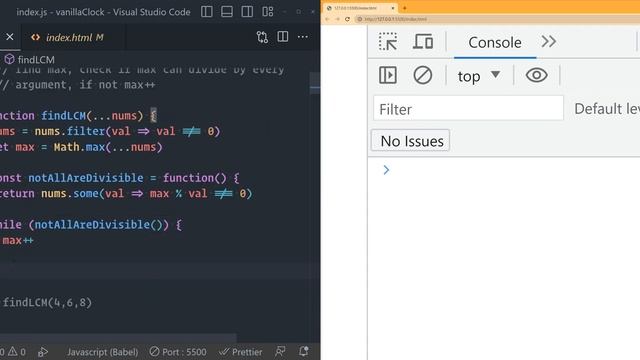Close the current editor tab

10,37
